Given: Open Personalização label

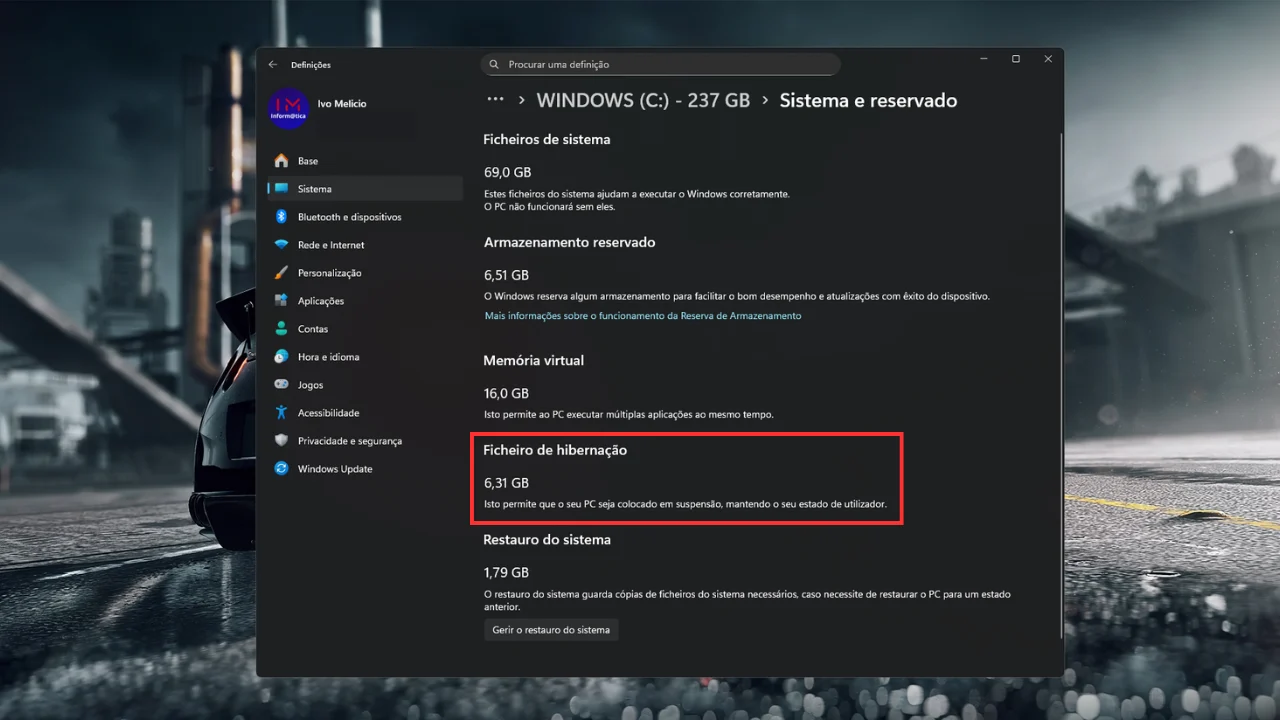Looking at the screenshot, I should pos(330,273).
